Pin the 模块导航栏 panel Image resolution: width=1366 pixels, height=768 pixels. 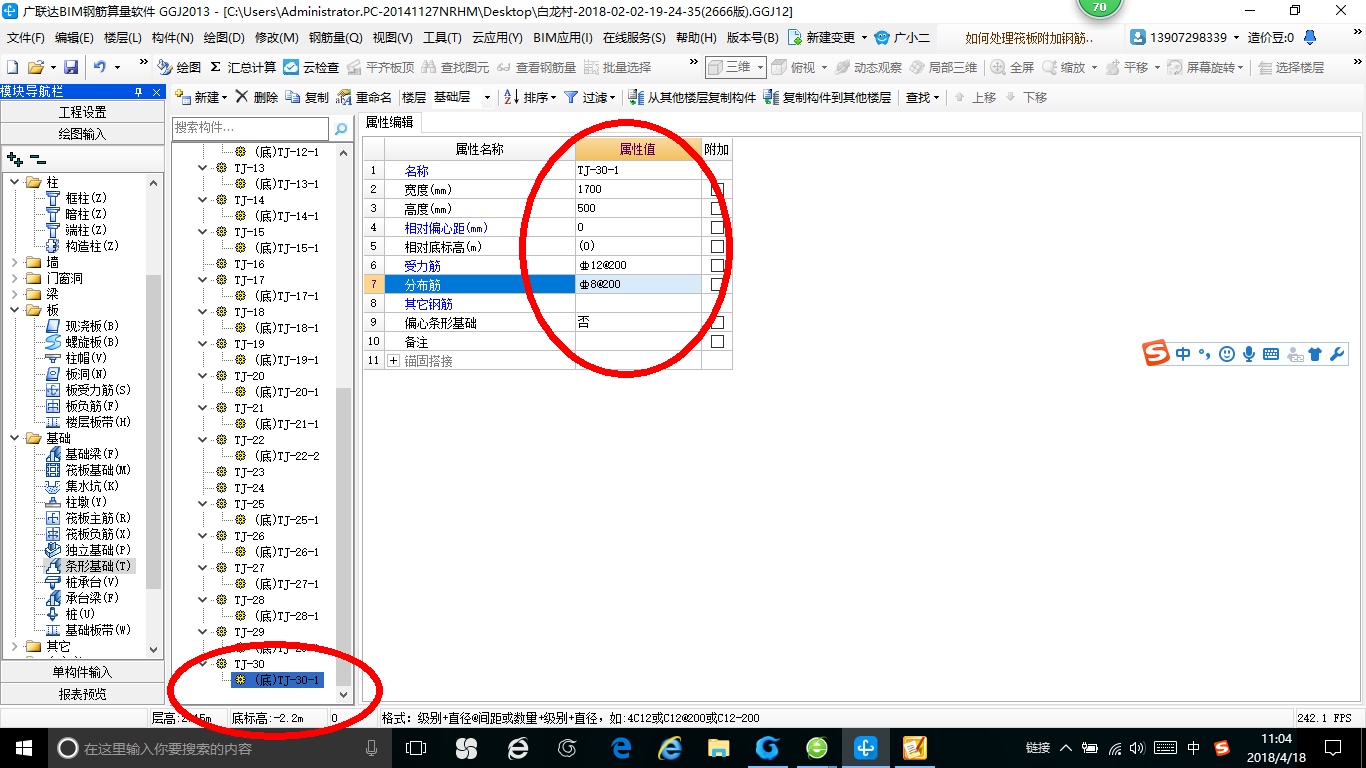[x=139, y=91]
